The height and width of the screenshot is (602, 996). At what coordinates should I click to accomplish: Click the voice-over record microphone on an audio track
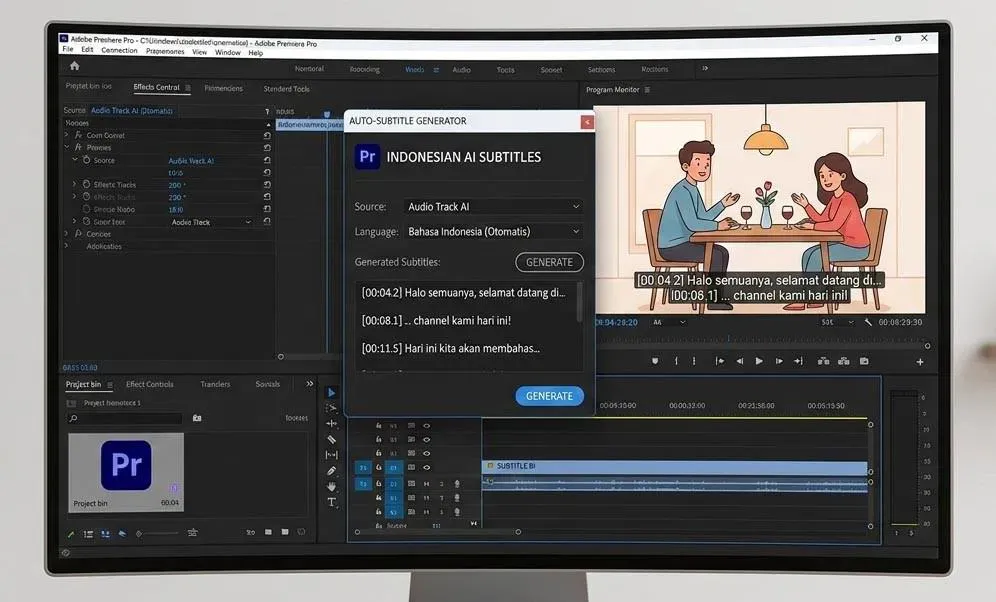click(457, 484)
